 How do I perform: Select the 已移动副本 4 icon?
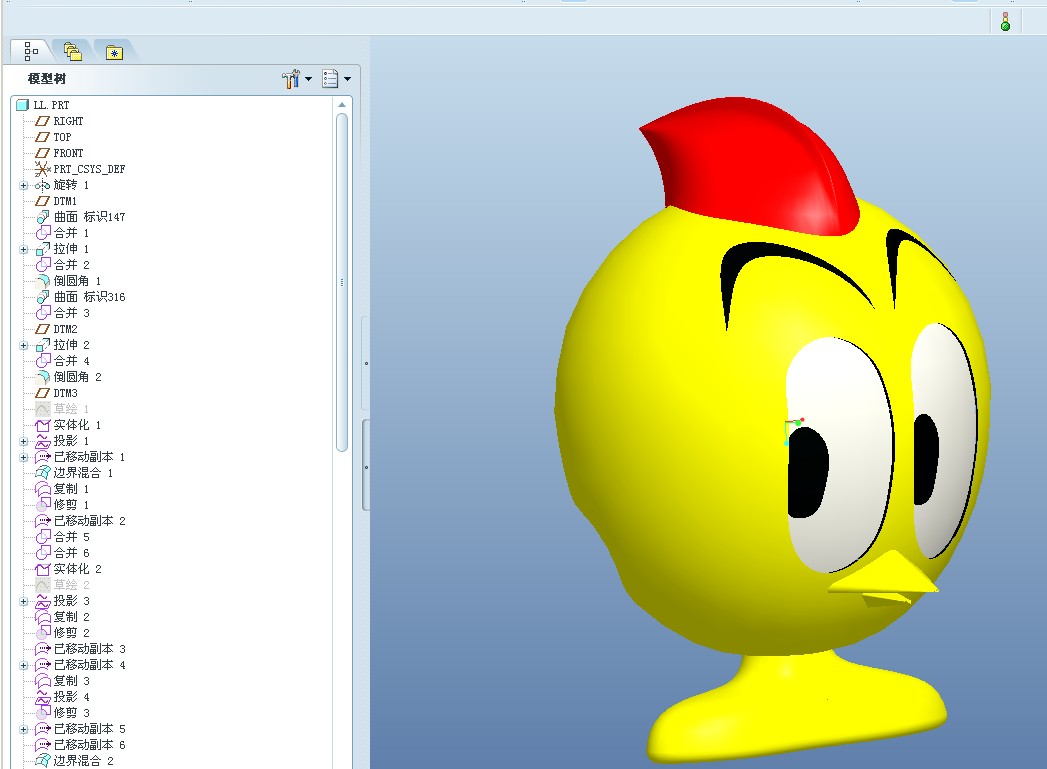(x=43, y=666)
